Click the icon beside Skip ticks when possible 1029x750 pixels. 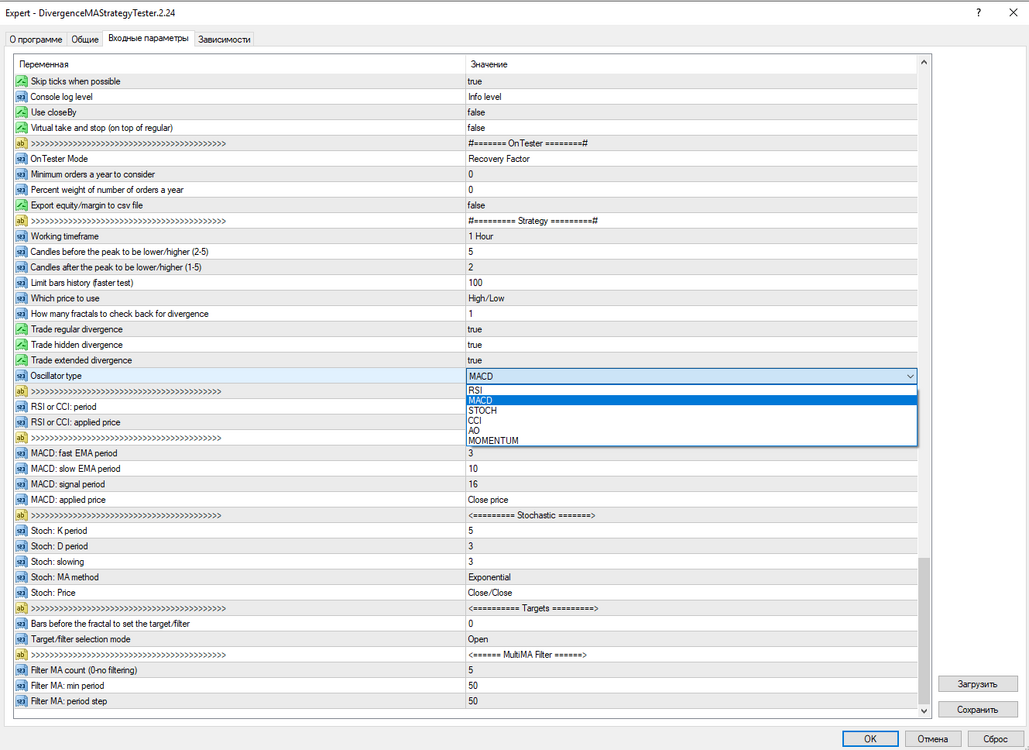[x=22, y=81]
